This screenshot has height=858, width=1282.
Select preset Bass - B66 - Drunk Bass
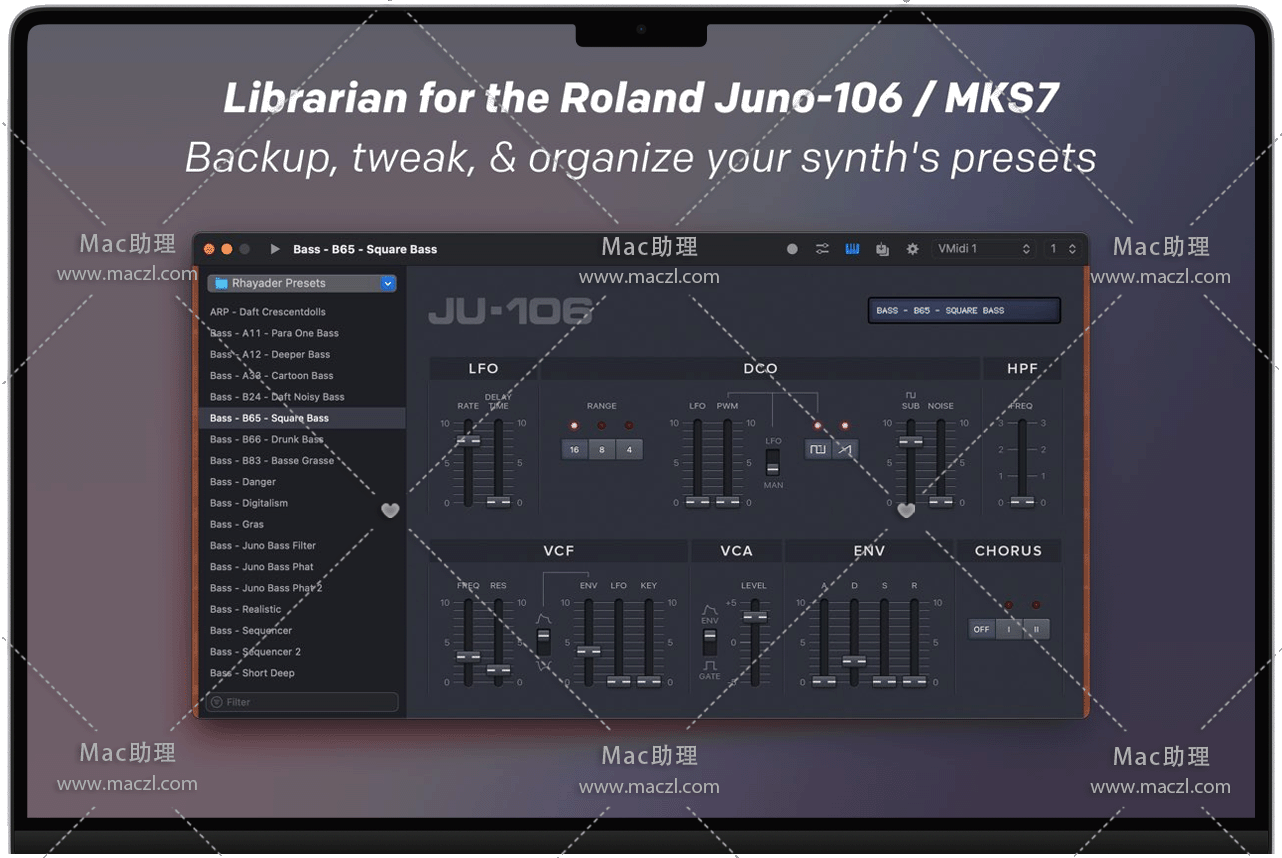click(266, 439)
